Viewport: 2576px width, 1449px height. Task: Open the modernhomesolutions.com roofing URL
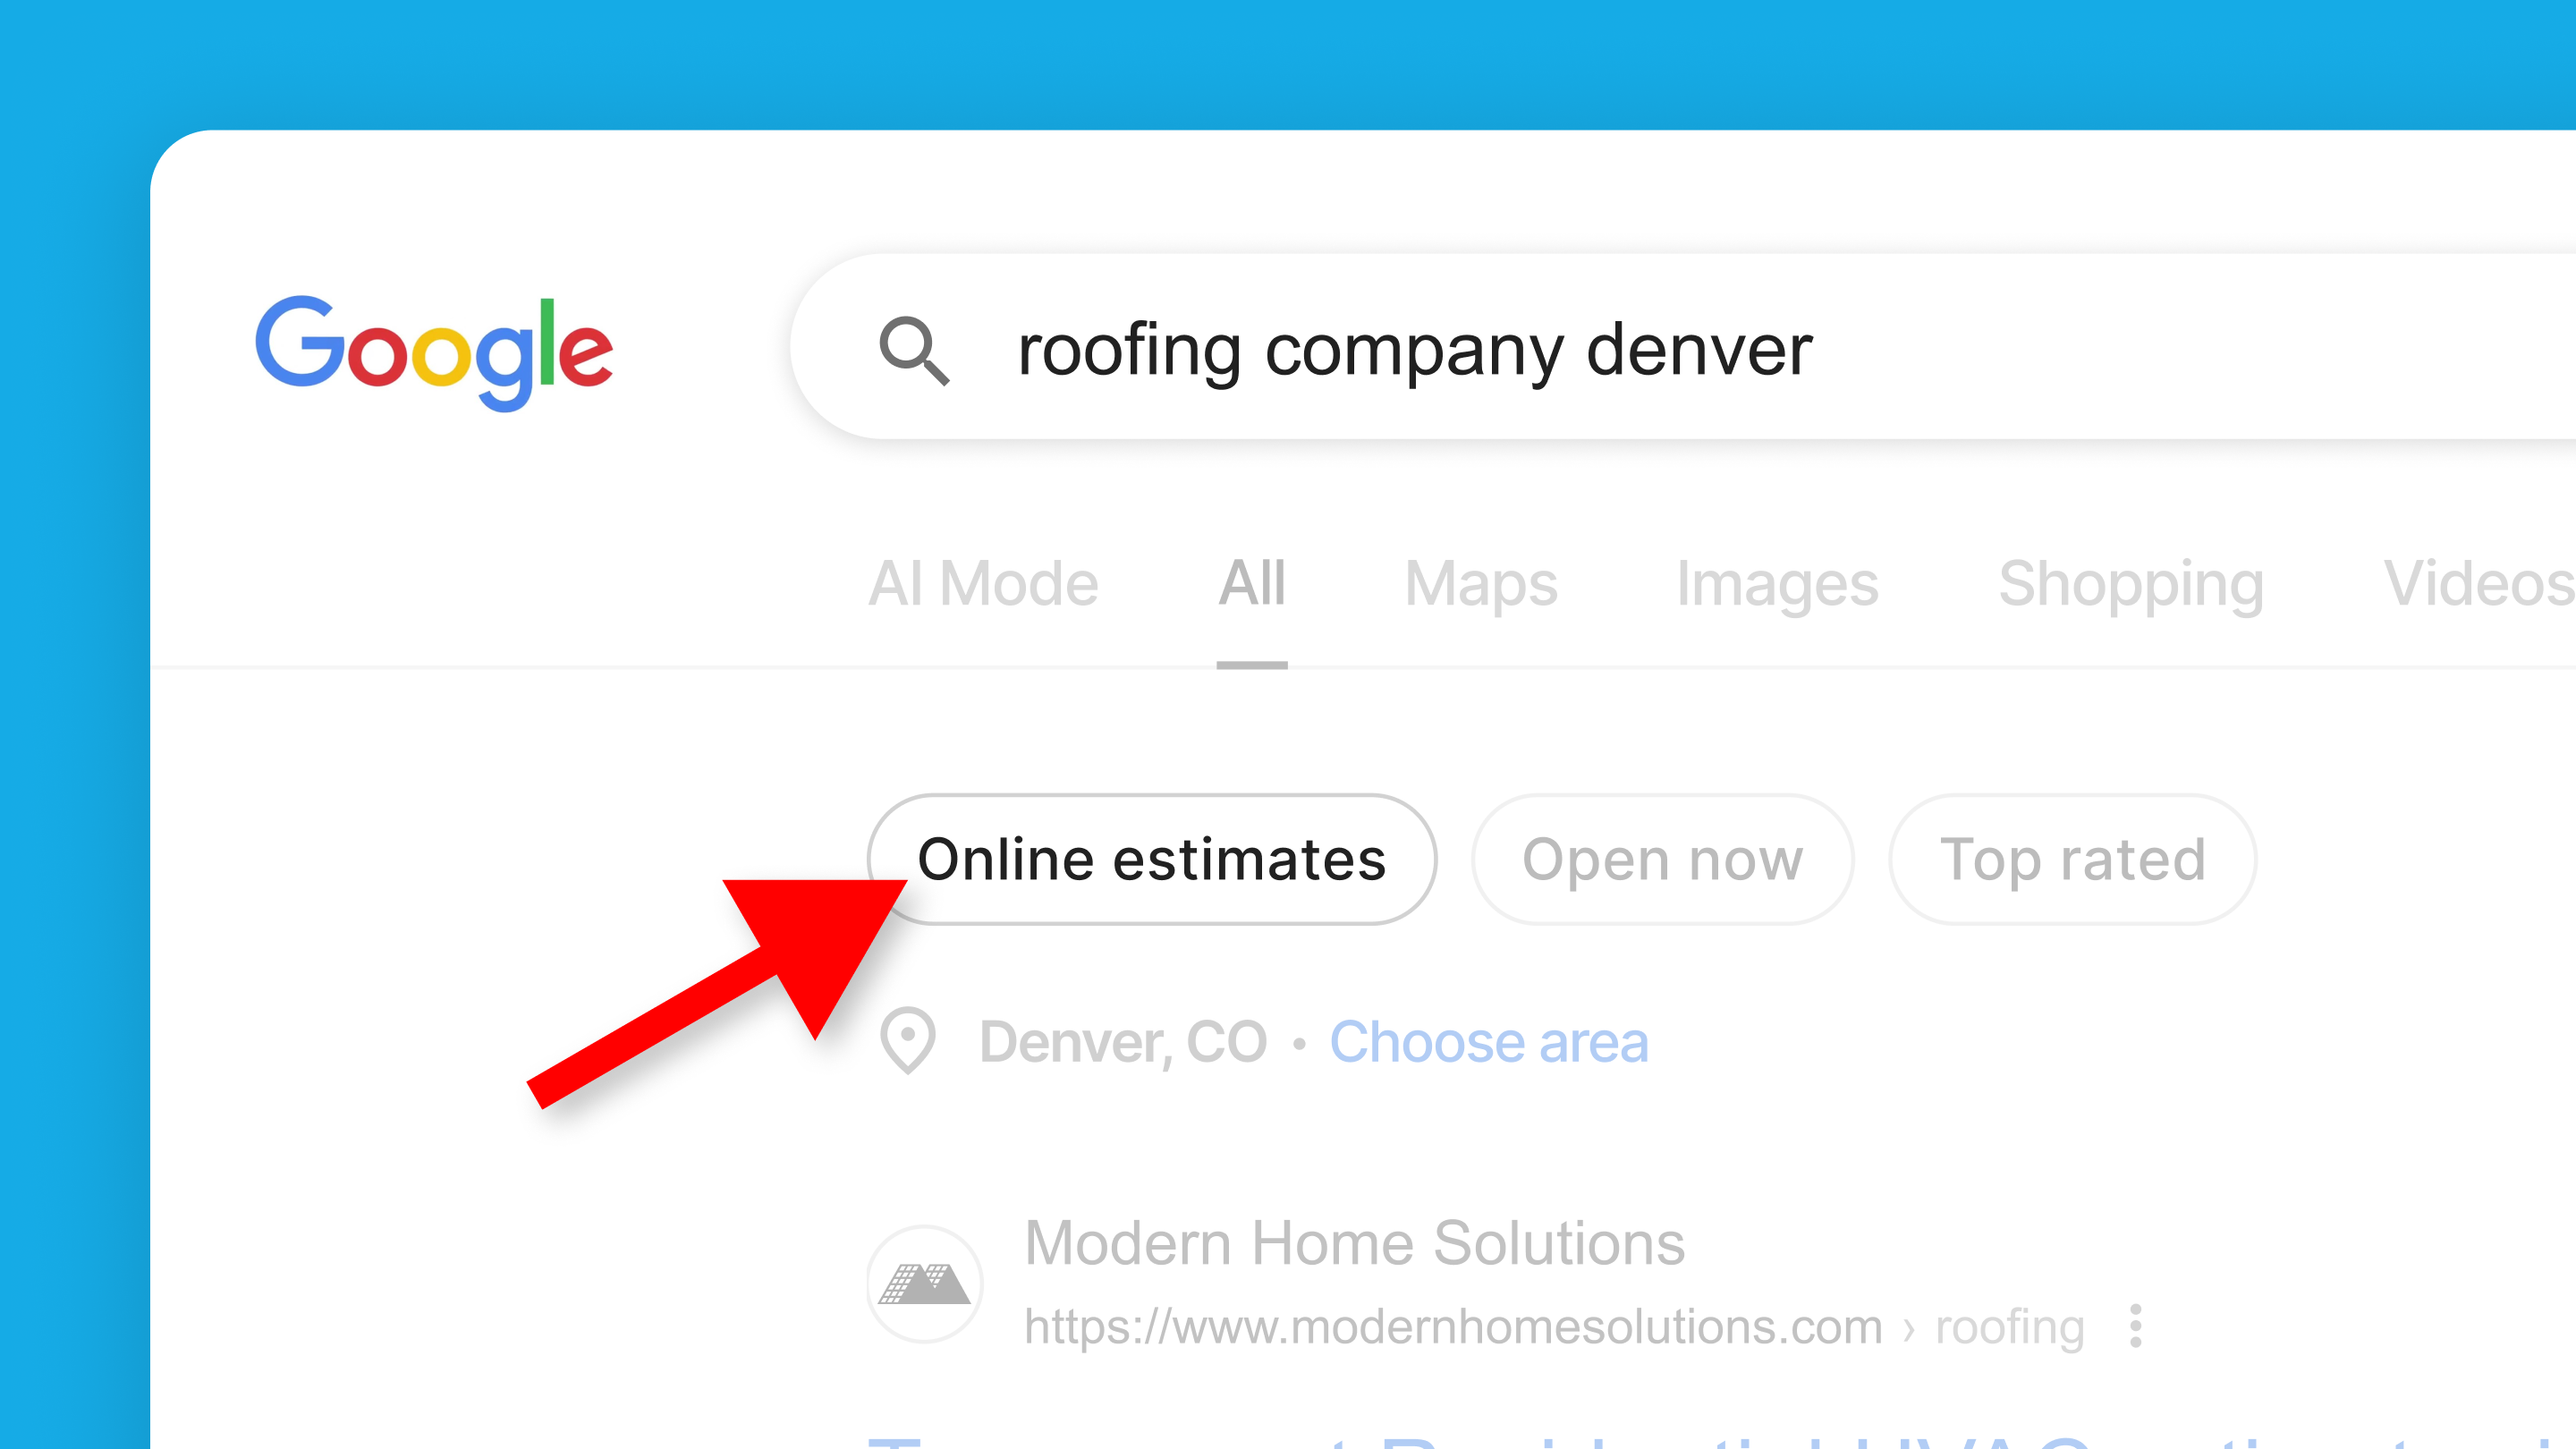(x=1554, y=1327)
